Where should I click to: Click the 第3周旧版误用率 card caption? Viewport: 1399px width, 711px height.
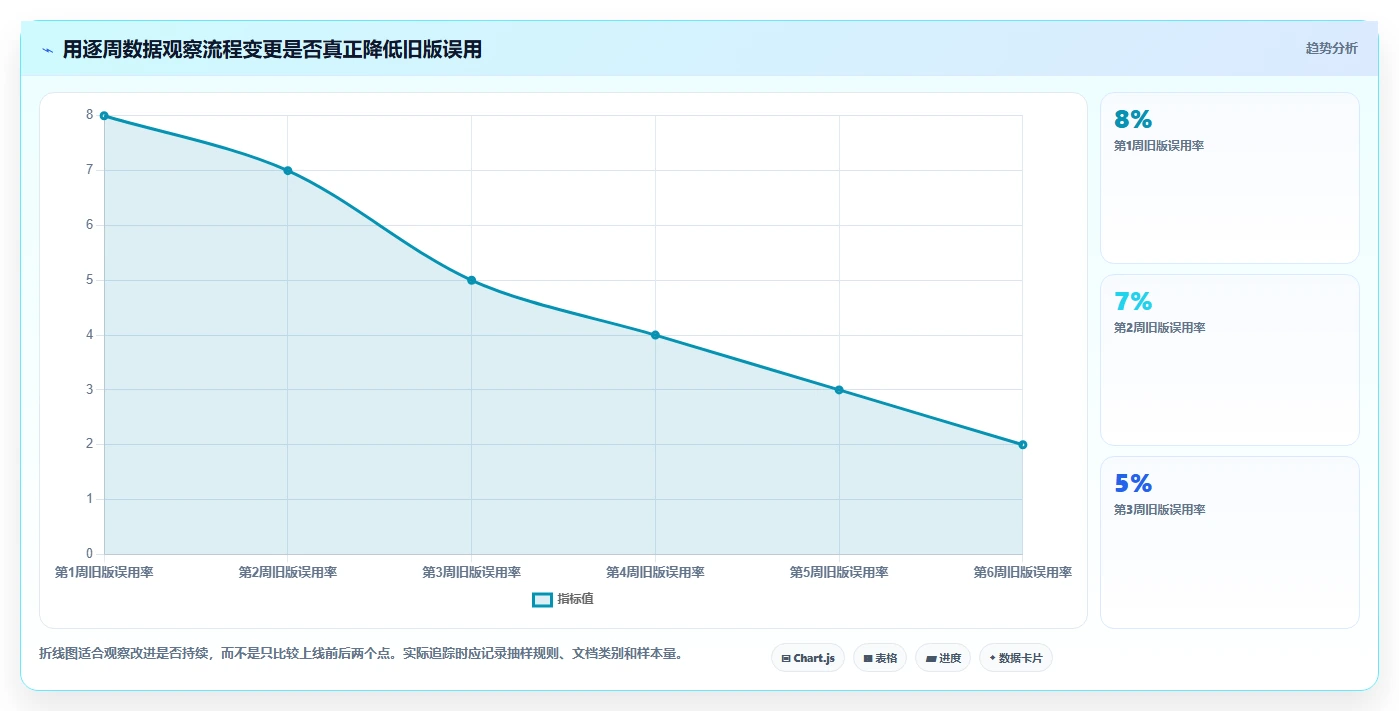(x=1159, y=510)
